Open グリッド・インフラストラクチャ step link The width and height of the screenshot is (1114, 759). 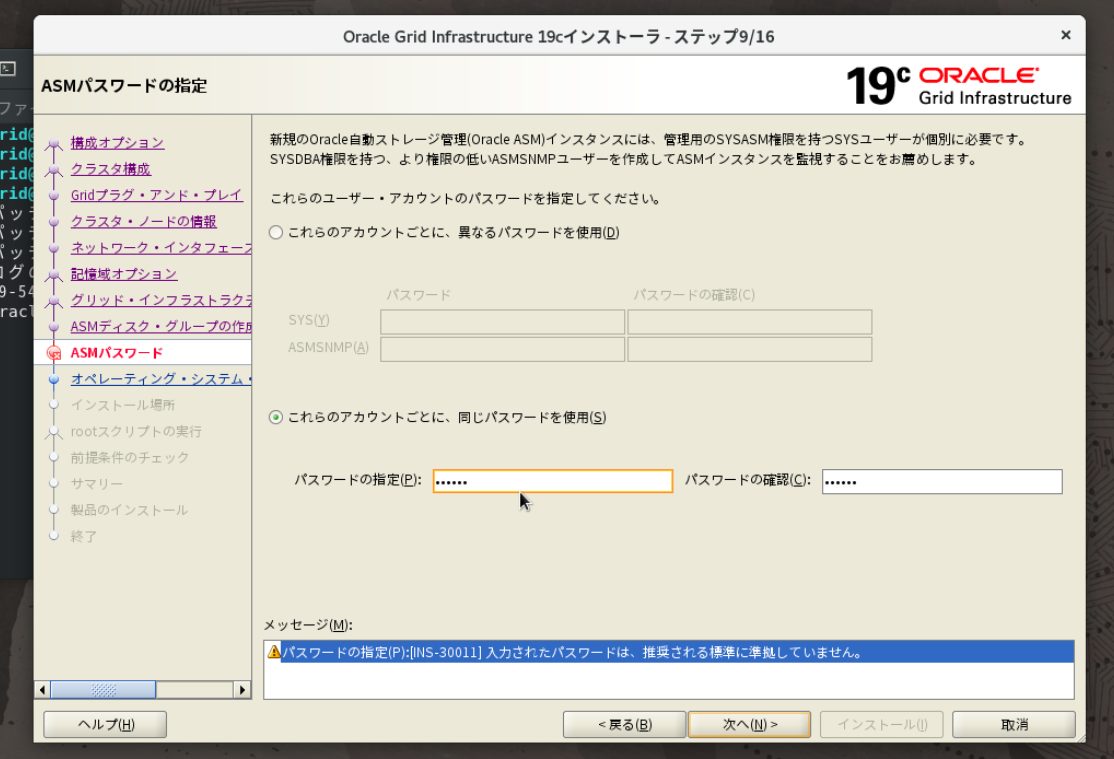tap(161, 300)
